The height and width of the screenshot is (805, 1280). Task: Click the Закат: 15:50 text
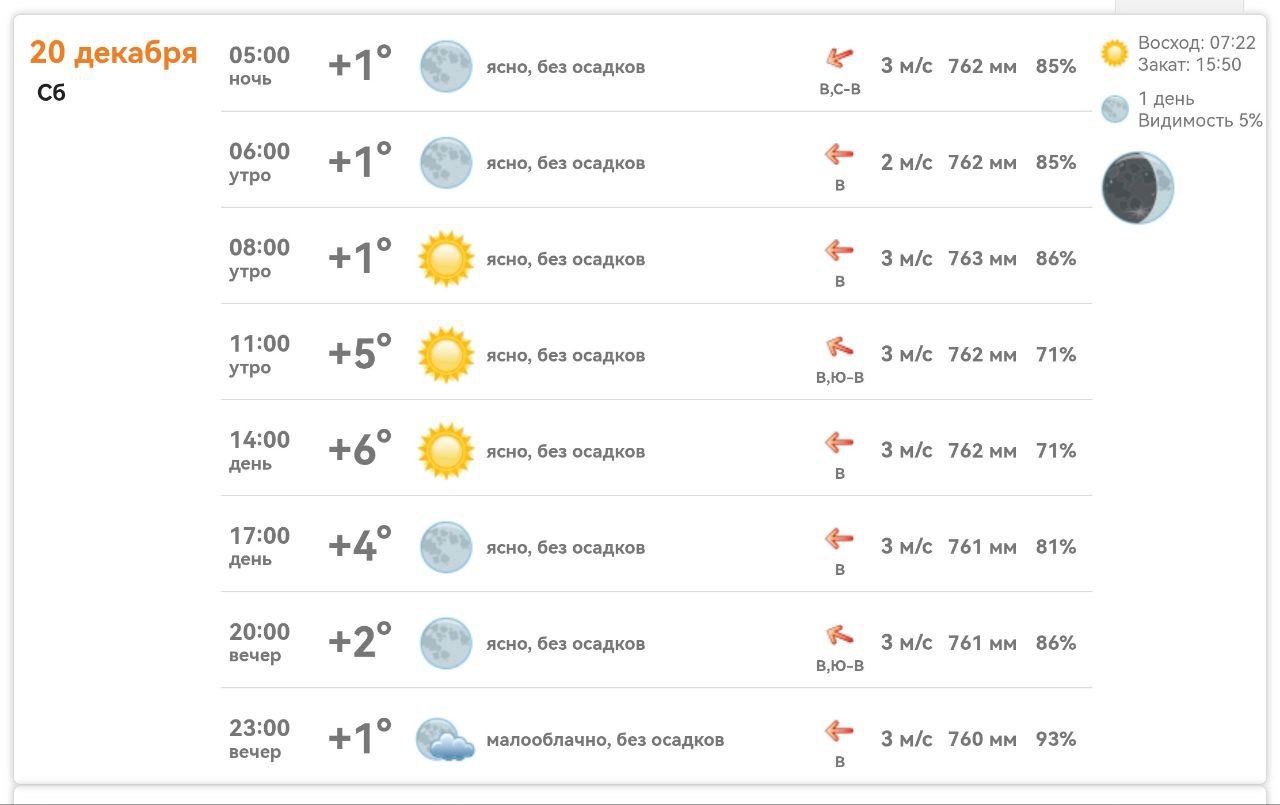point(1189,65)
